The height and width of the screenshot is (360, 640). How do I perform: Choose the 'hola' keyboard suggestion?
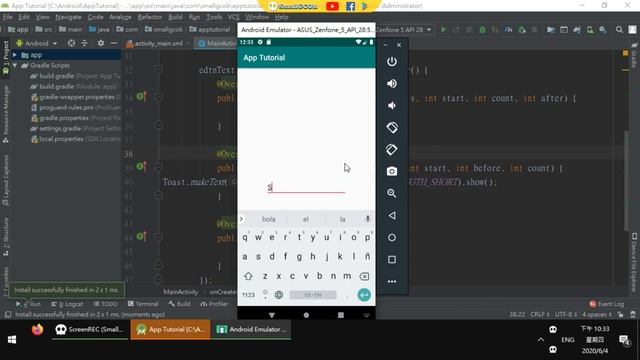point(268,219)
